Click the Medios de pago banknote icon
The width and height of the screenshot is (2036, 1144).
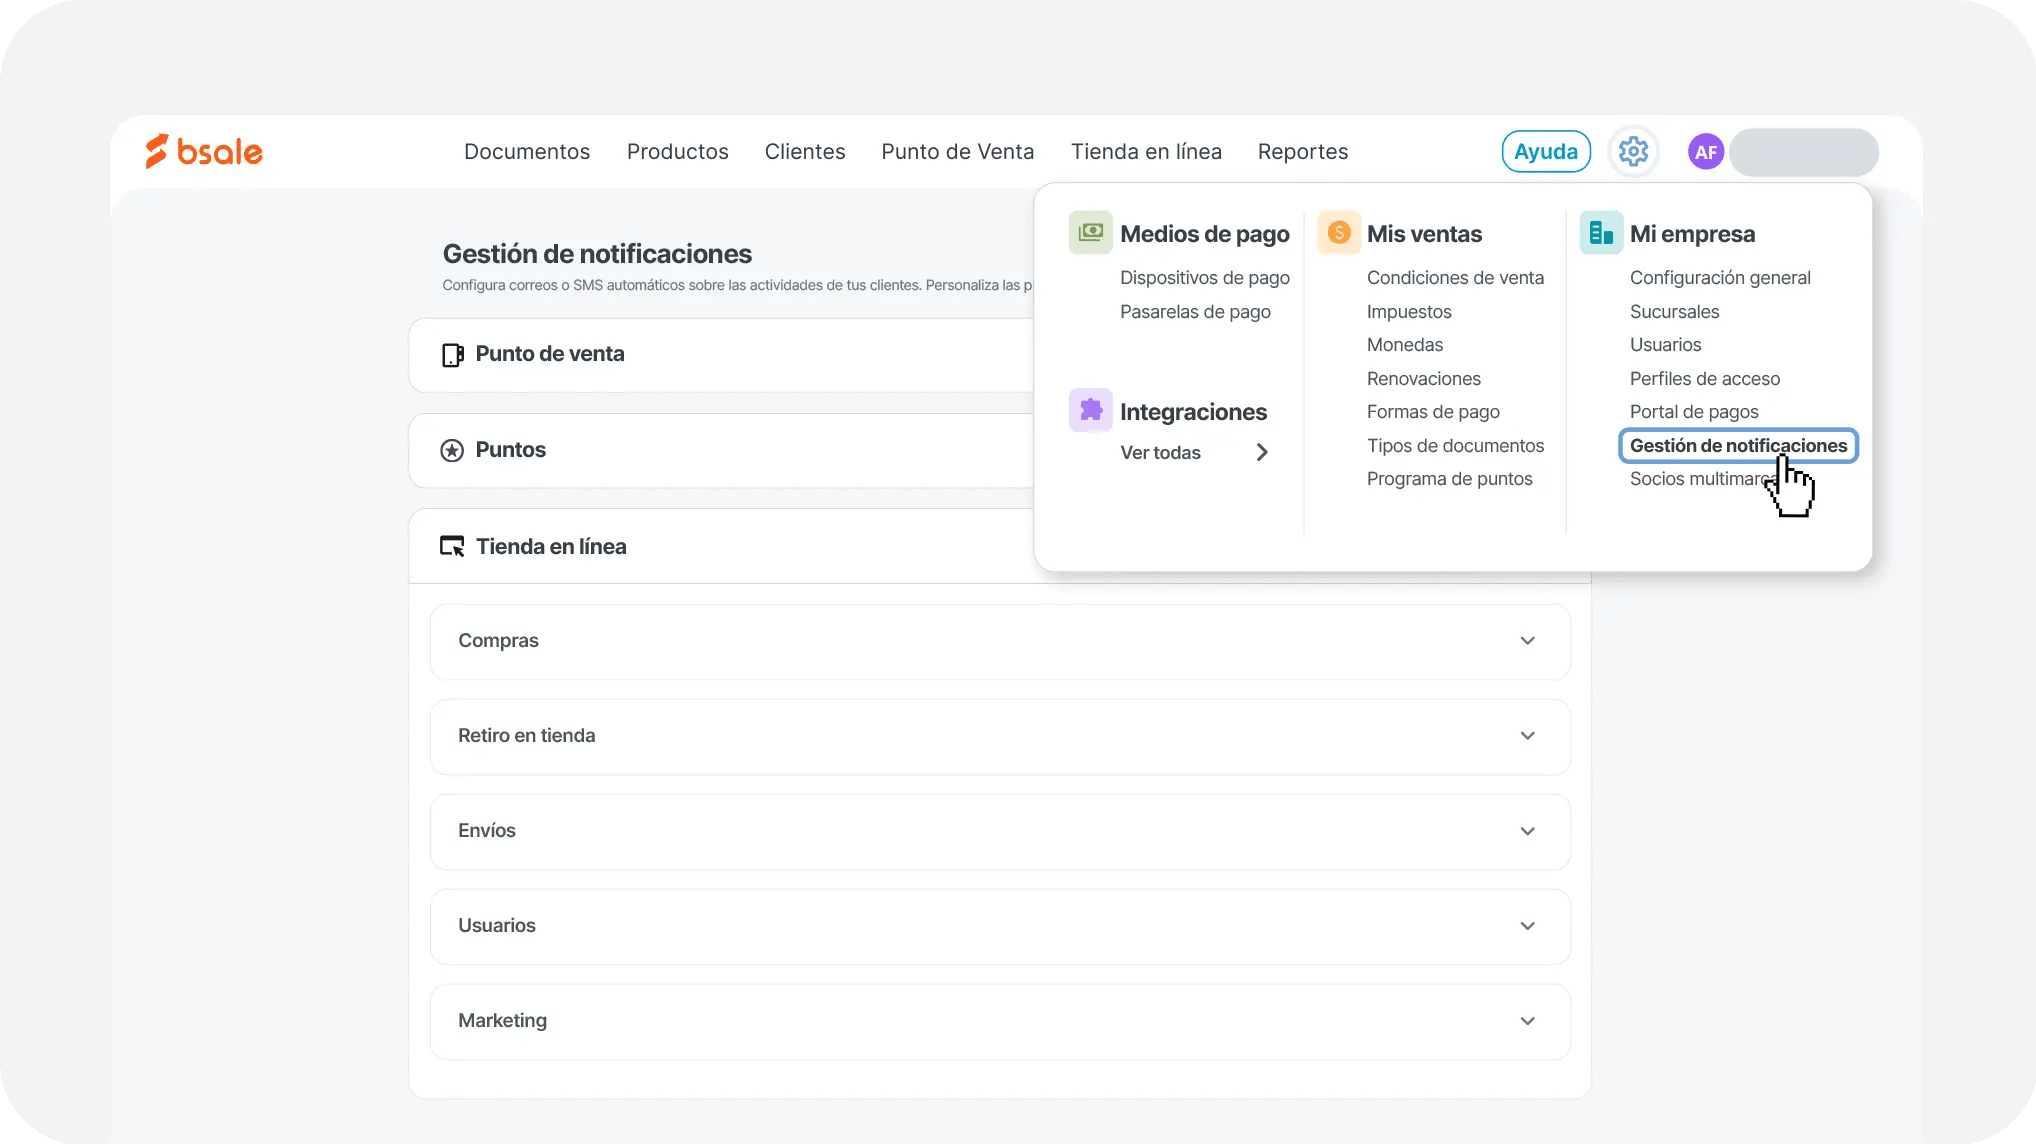[x=1090, y=233]
